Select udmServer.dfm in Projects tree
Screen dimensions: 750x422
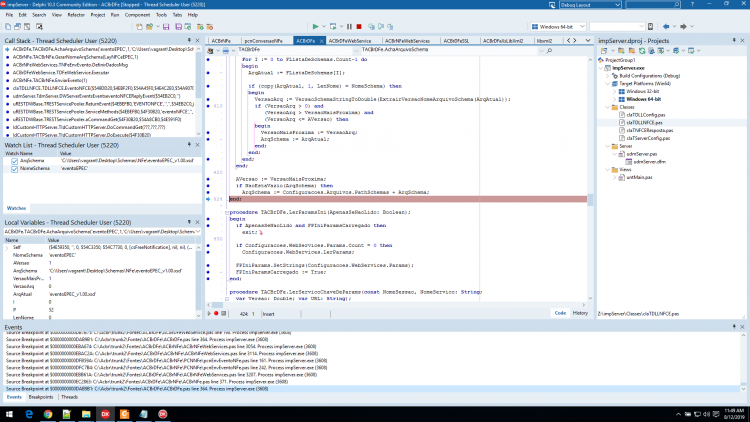pos(650,162)
